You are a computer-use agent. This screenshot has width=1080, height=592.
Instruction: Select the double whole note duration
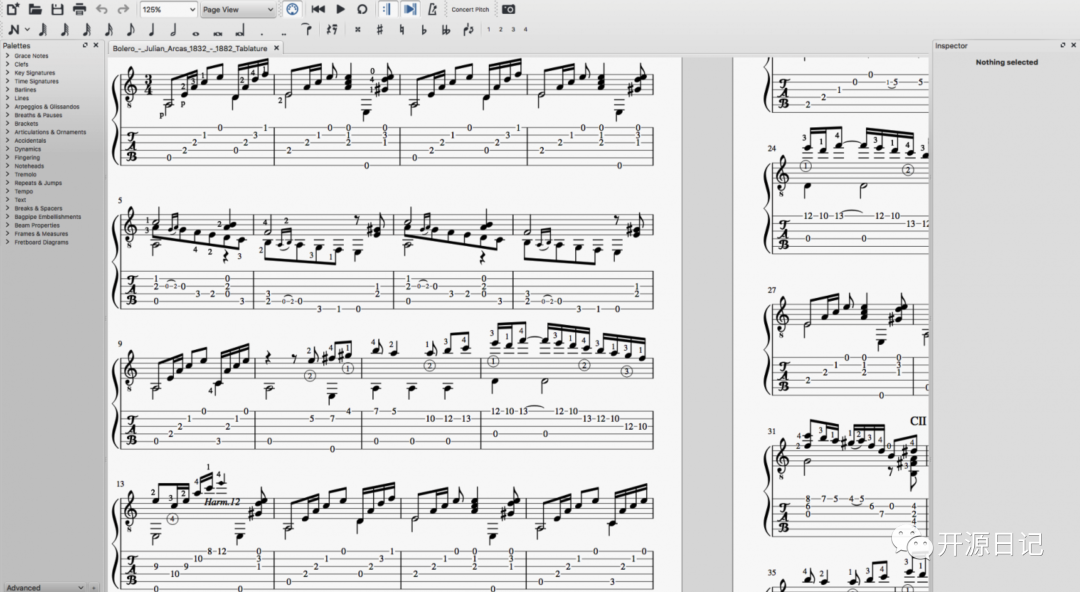(217, 32)
